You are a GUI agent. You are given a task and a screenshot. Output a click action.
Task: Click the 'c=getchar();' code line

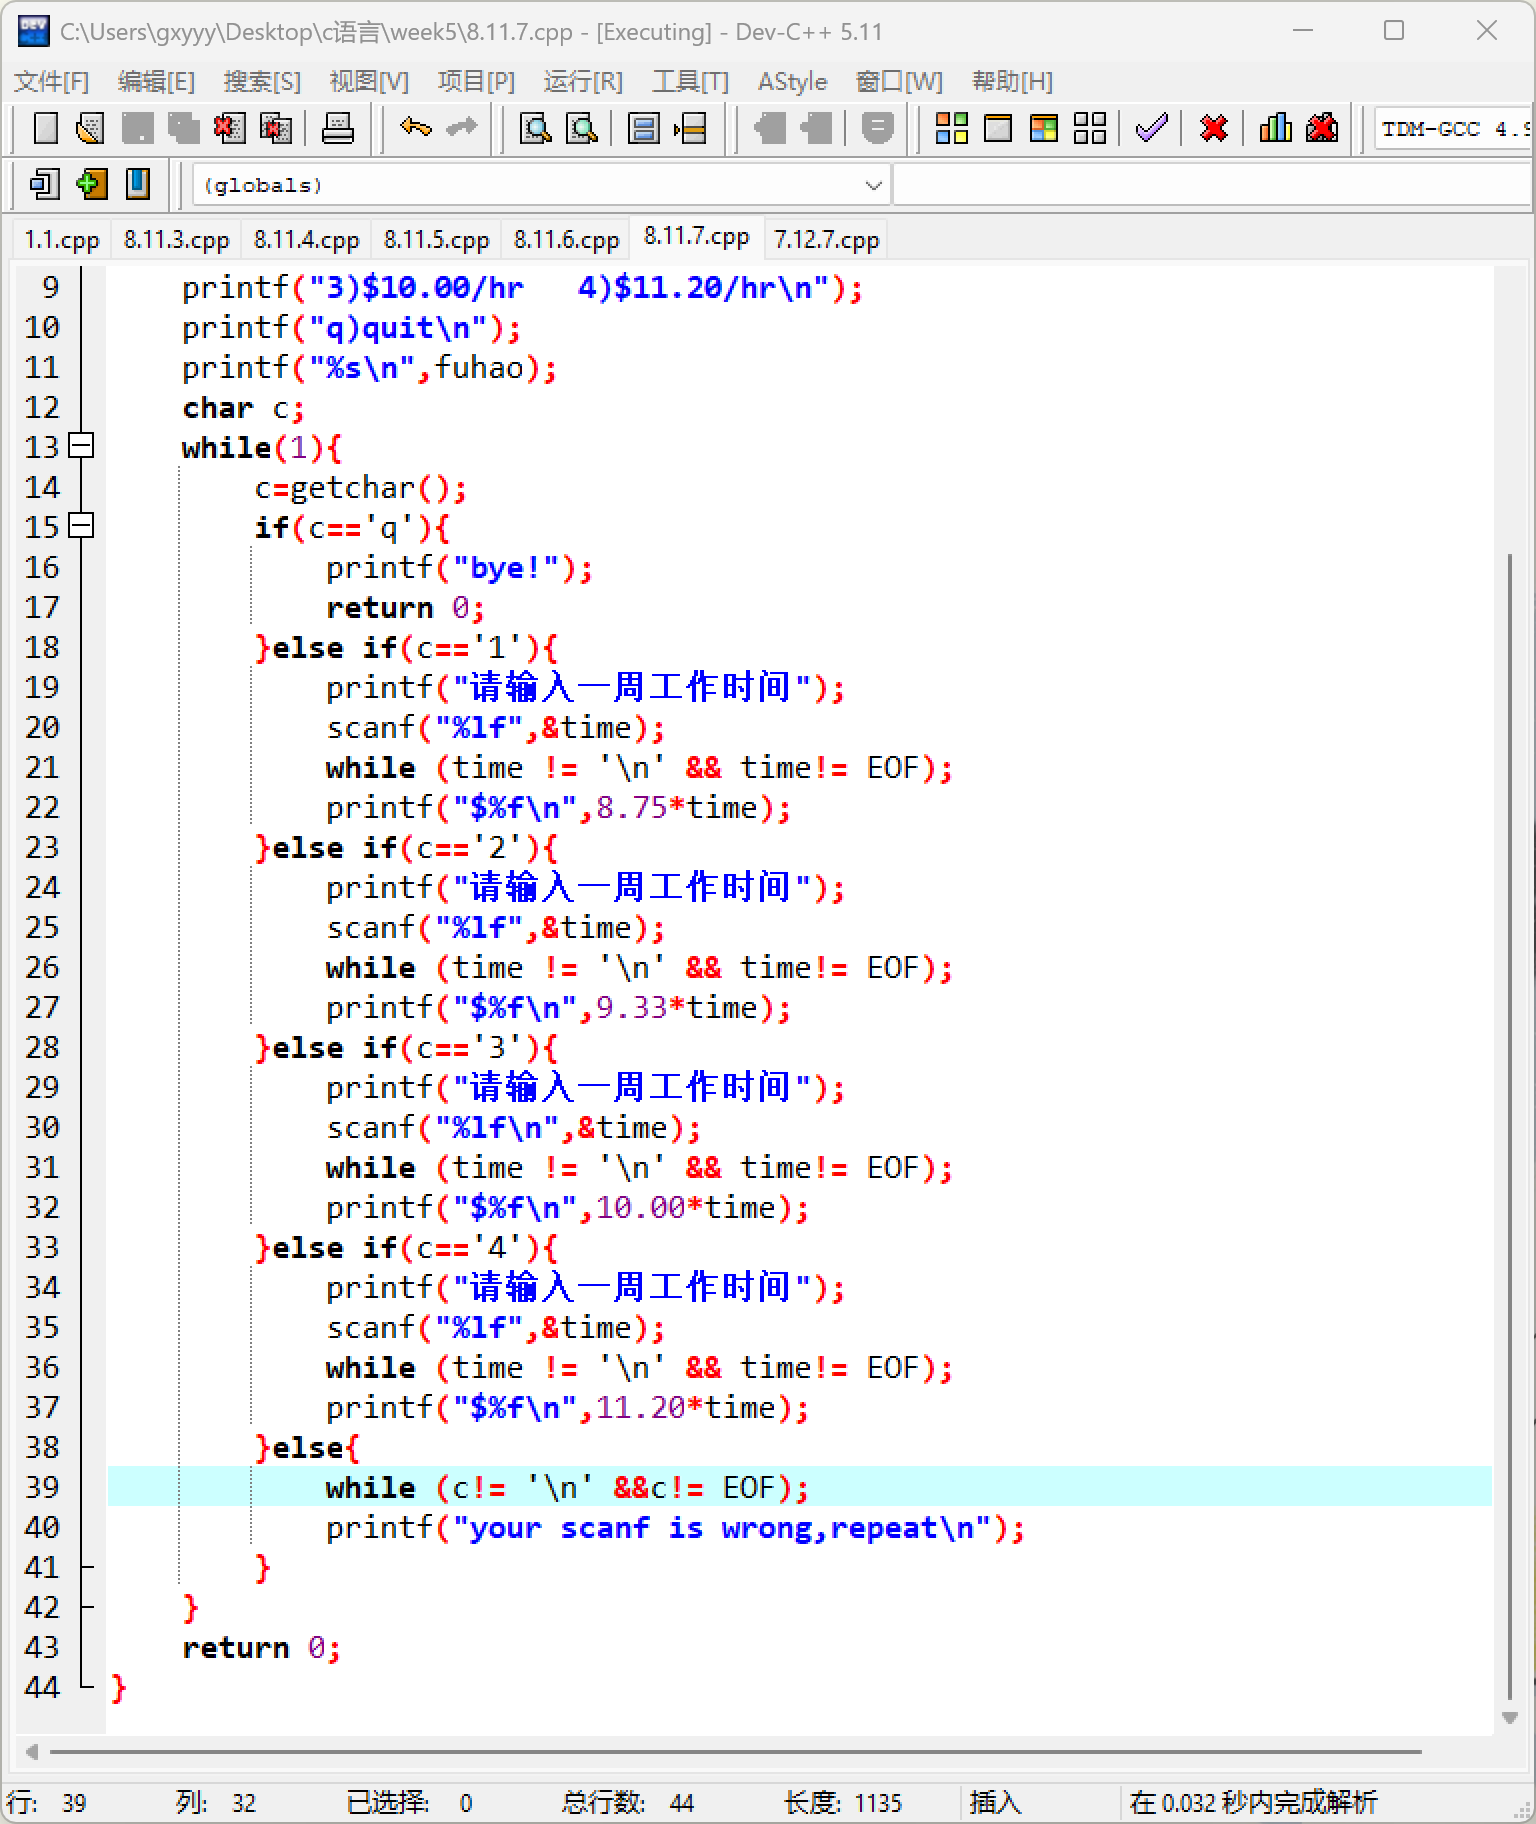[x=360, y=487]
